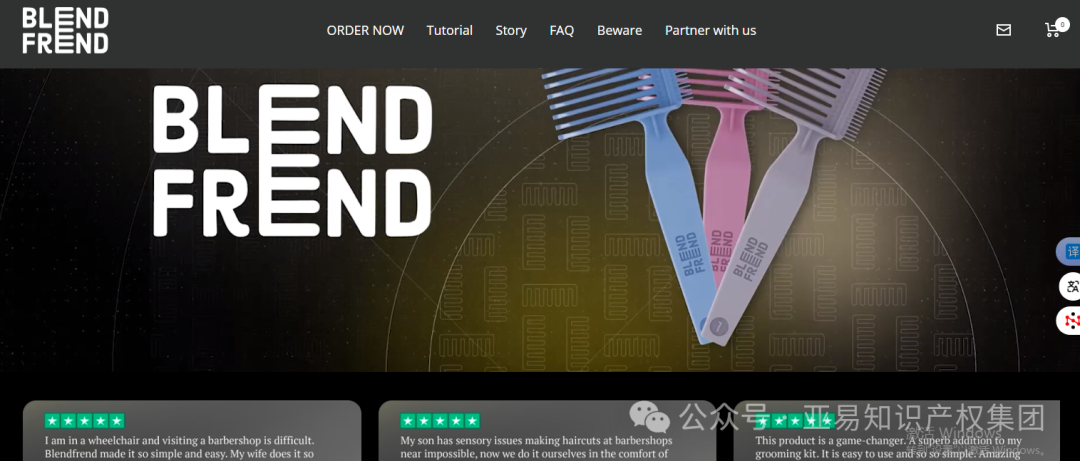Click the cart item count badge
The height and width of the screenshot is (461, 1080).
click(x=1063, y=24)
